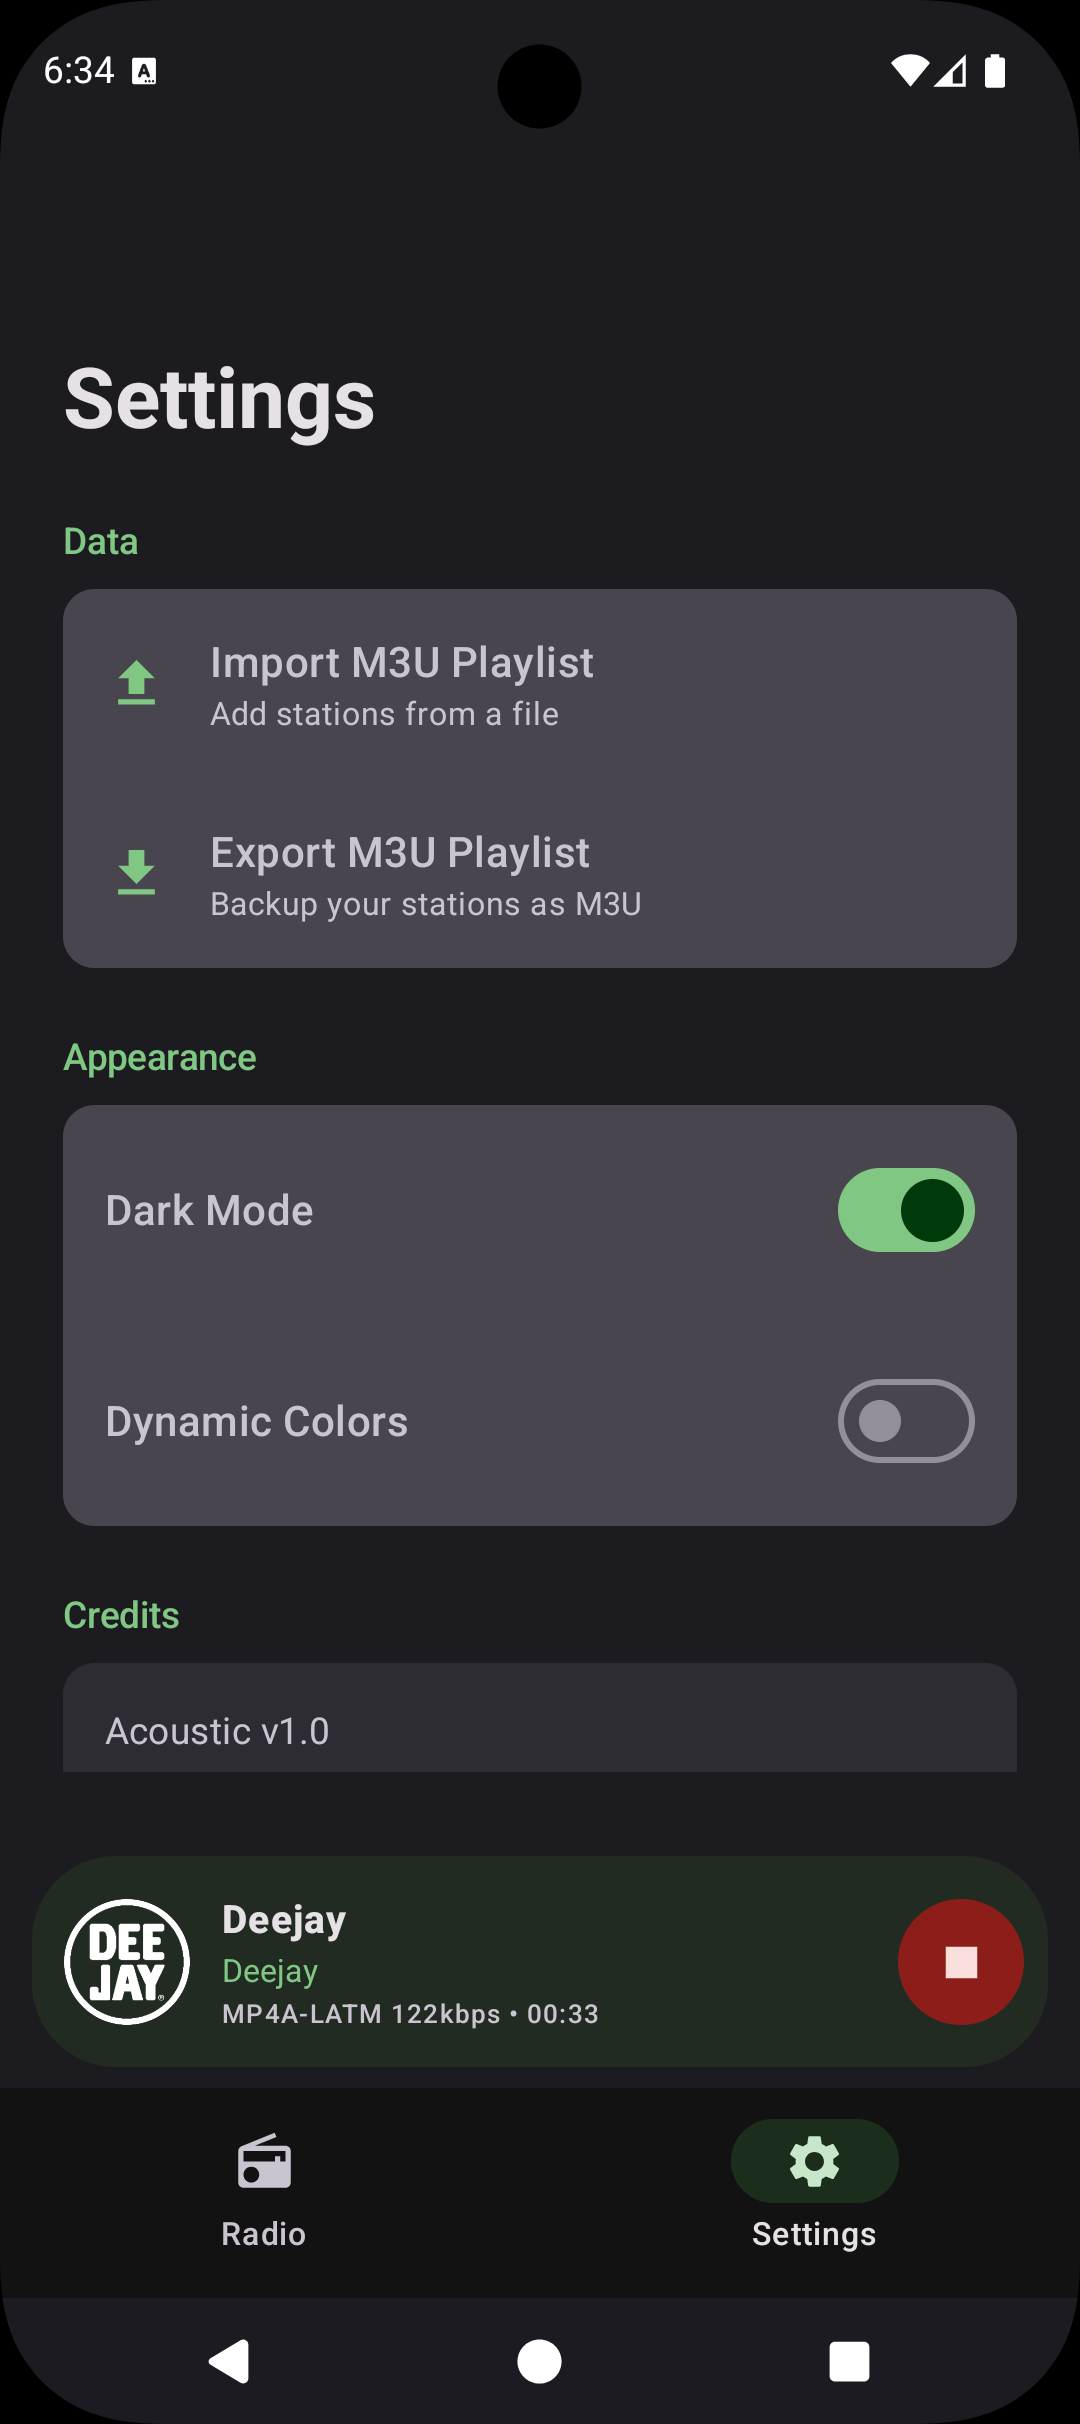Open the Deejay station logo thumbnail
The width and height of the screenshot is (1080, 2424).
[127, 1962]
